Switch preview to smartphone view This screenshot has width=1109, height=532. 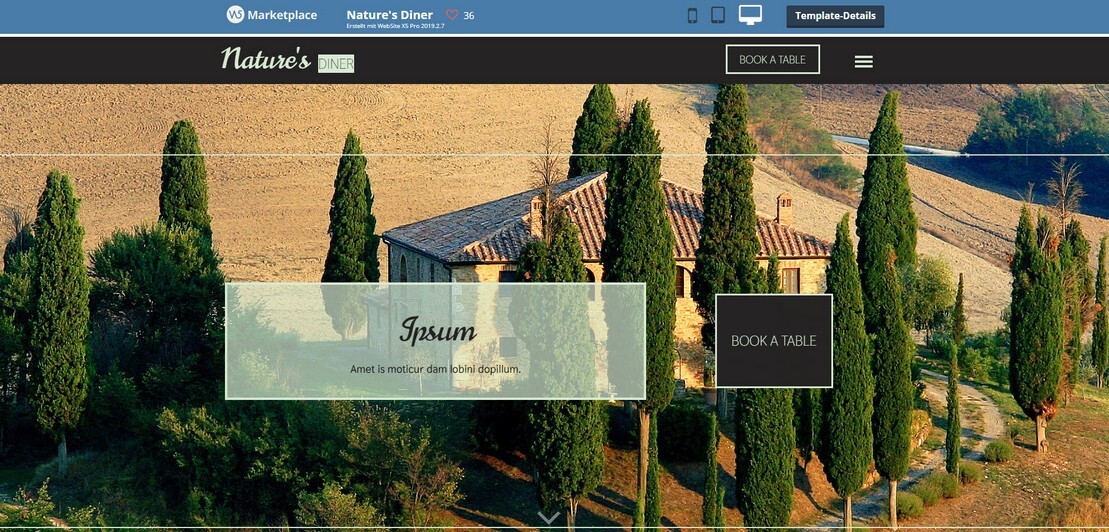692,15
